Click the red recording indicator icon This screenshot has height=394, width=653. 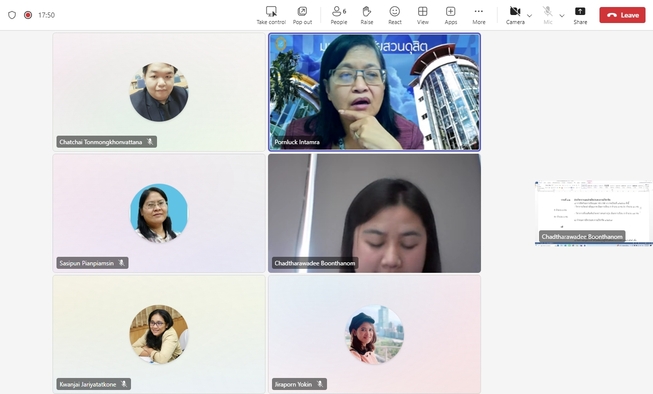coord(28,15)
